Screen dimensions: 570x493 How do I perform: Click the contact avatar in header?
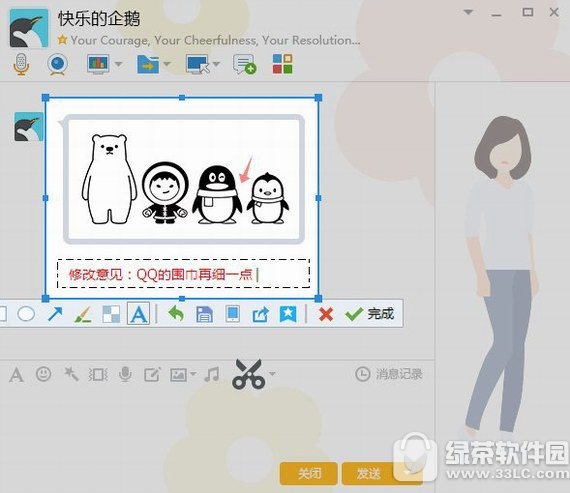click(x=29, y=28)
